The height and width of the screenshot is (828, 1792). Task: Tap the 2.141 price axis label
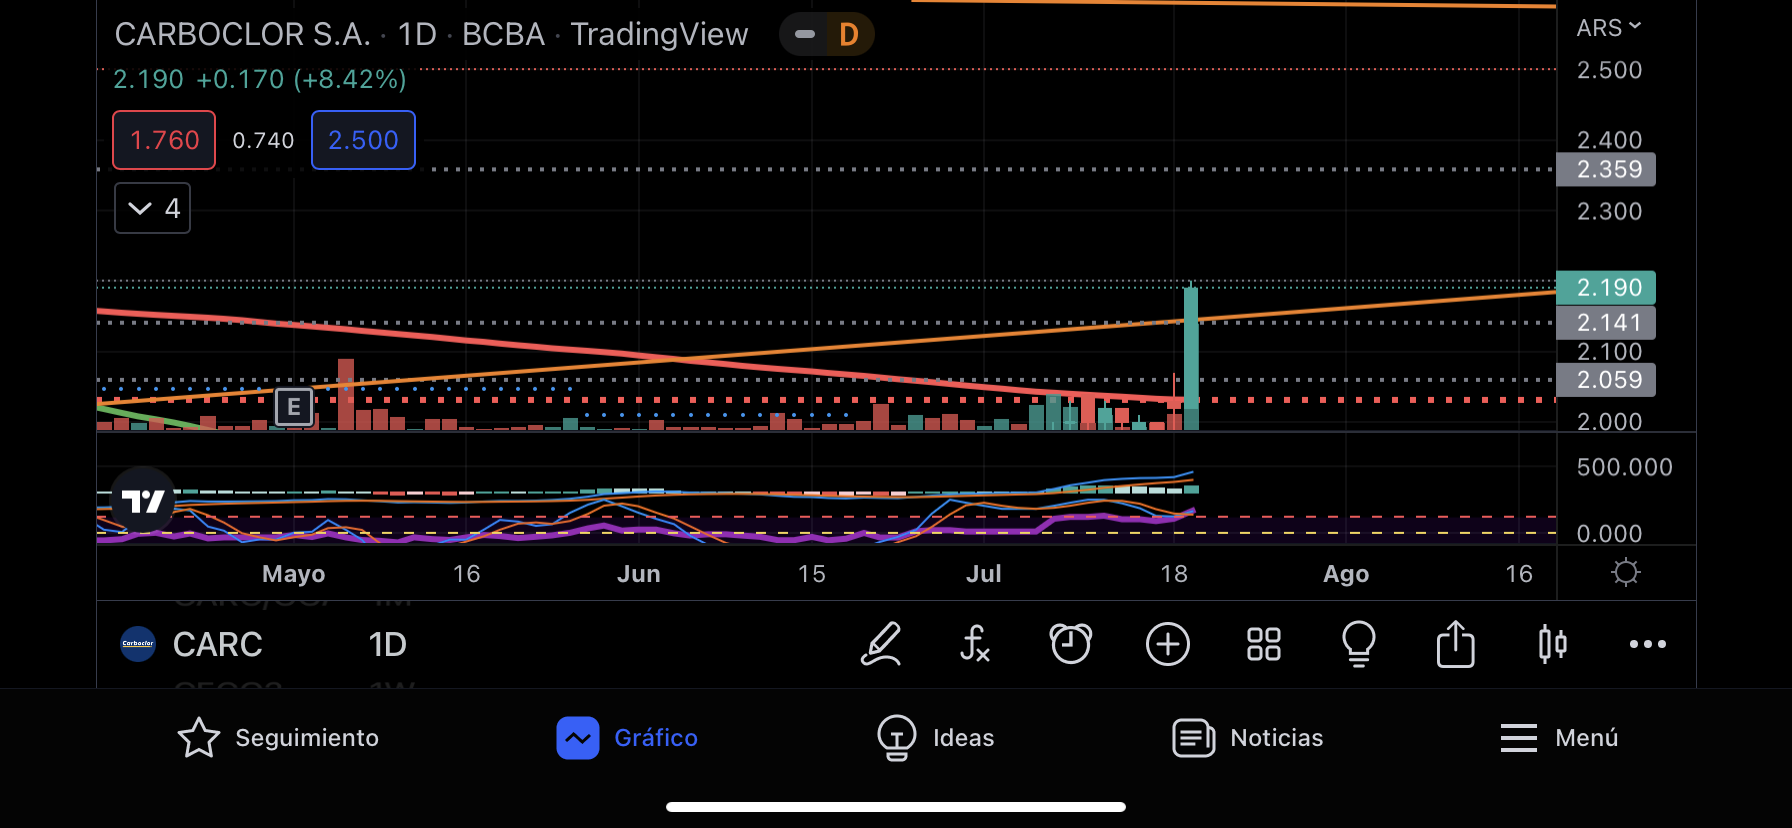1606,323
